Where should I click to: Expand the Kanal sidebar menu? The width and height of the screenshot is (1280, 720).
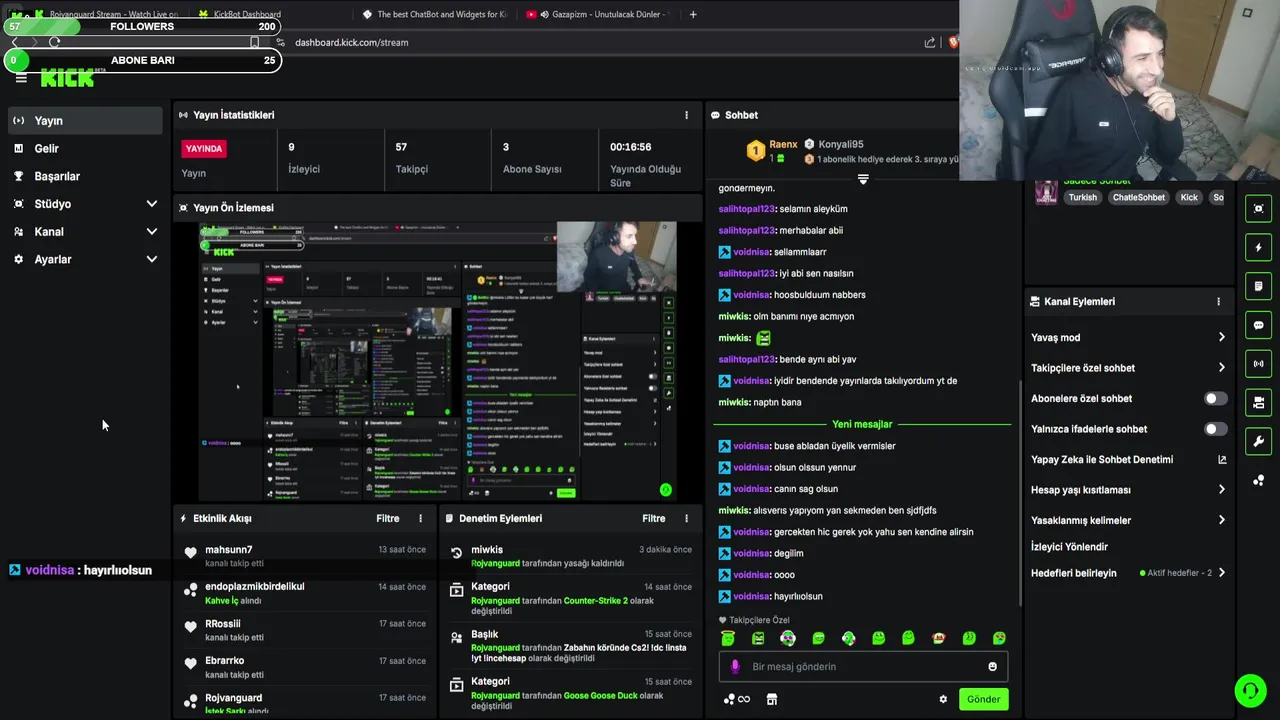(x=85, y=232)
